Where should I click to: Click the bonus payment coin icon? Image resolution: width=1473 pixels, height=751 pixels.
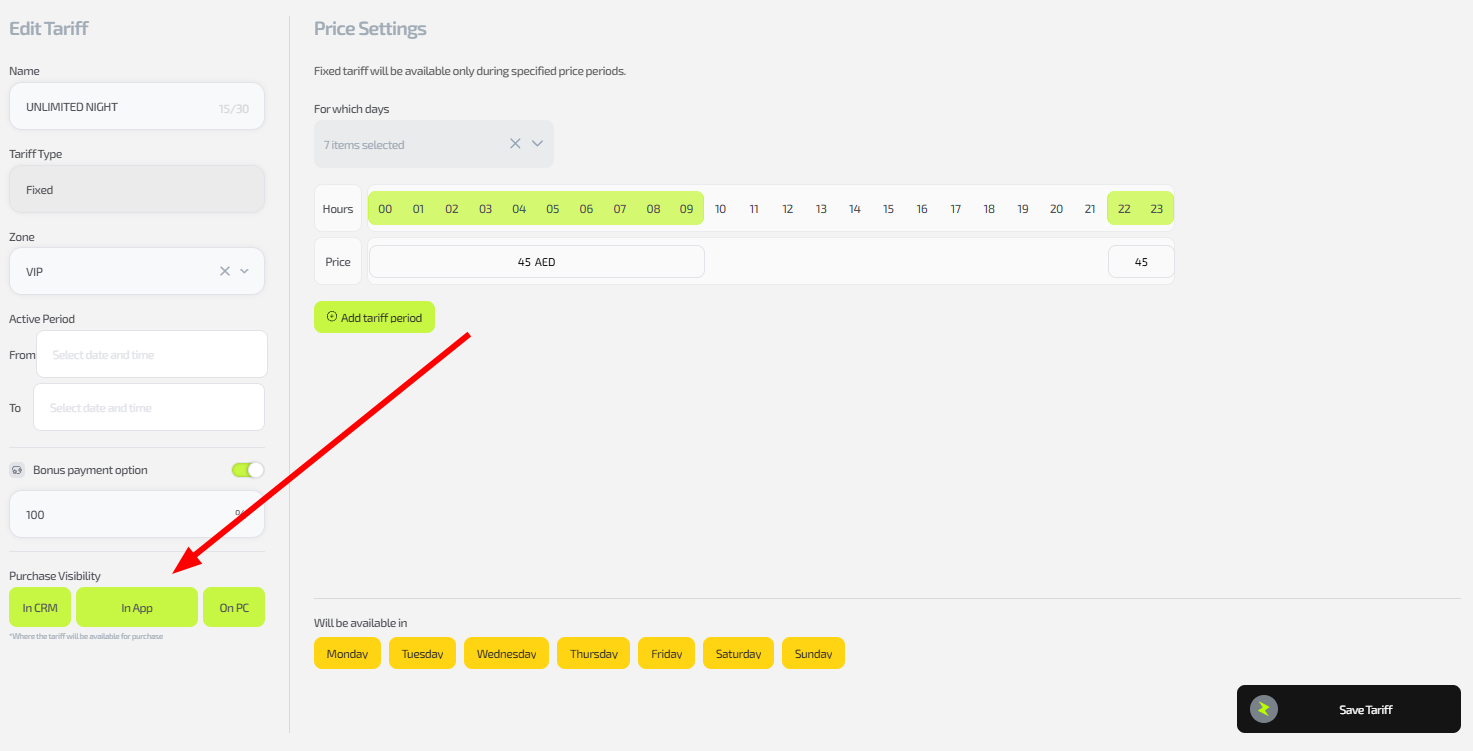tap(17, 470)
